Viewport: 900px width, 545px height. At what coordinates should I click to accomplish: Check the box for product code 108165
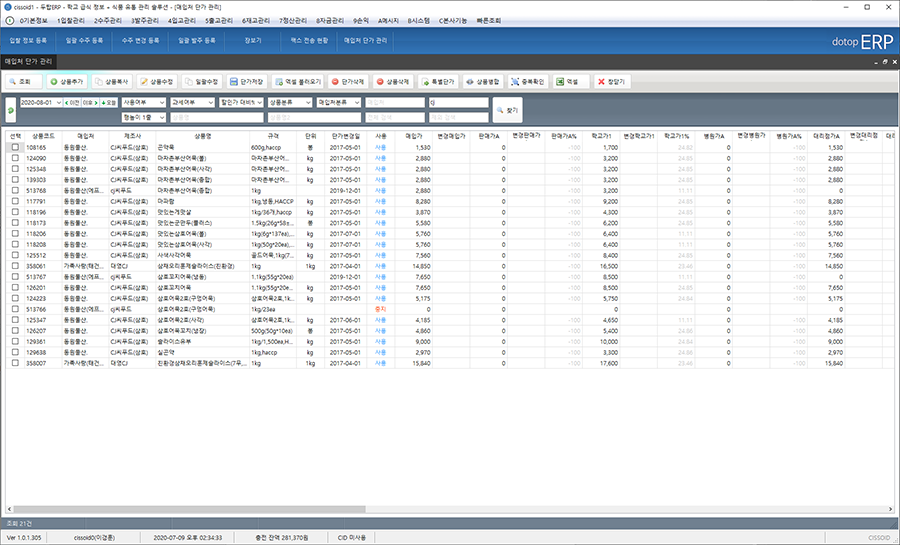point(15,147)
